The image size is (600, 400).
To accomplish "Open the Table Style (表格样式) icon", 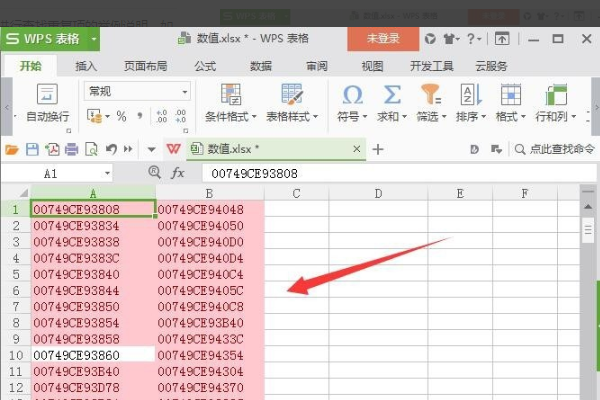I will coord(292,94).
